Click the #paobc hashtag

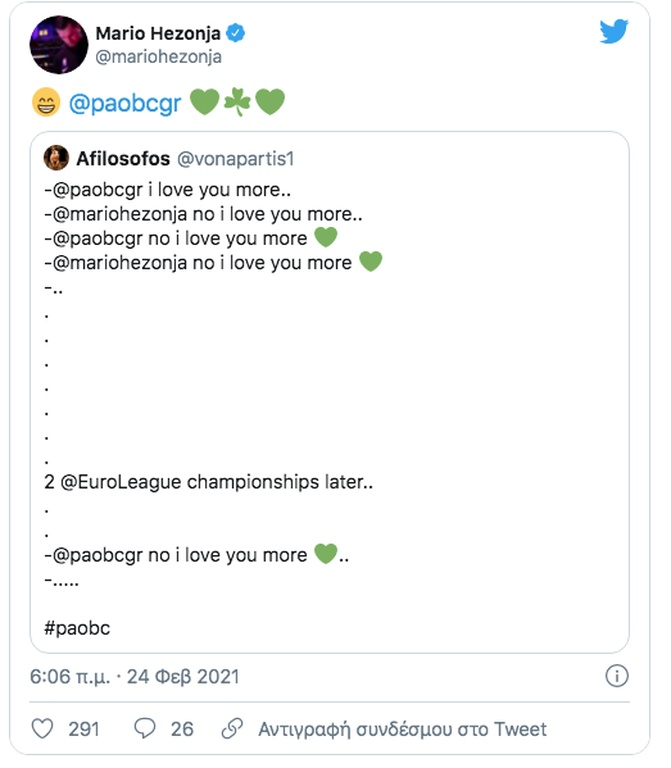point(77,628)
